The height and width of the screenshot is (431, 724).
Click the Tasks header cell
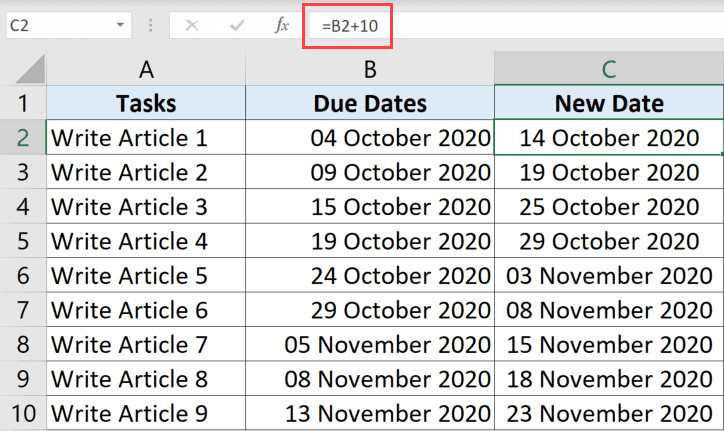coord(146,103)
